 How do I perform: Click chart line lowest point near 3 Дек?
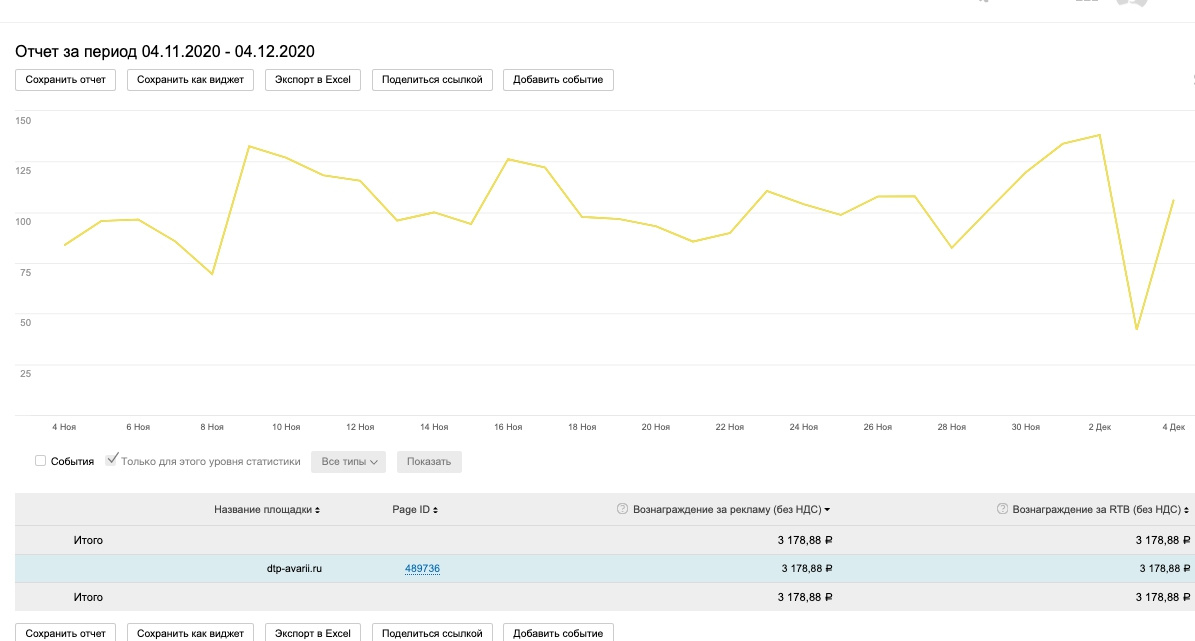1137,329
